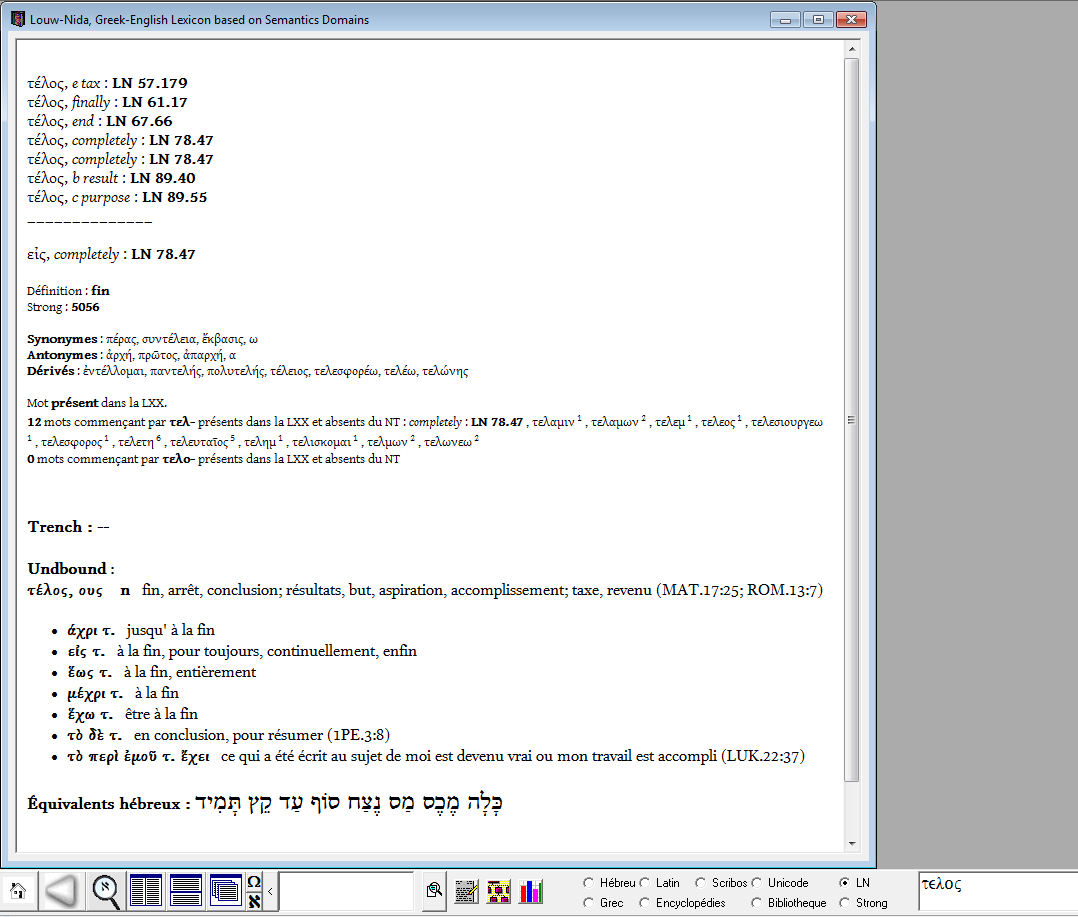Click the 1PE.3:8 verse reference
The image size is (1078, 917).
358,736
